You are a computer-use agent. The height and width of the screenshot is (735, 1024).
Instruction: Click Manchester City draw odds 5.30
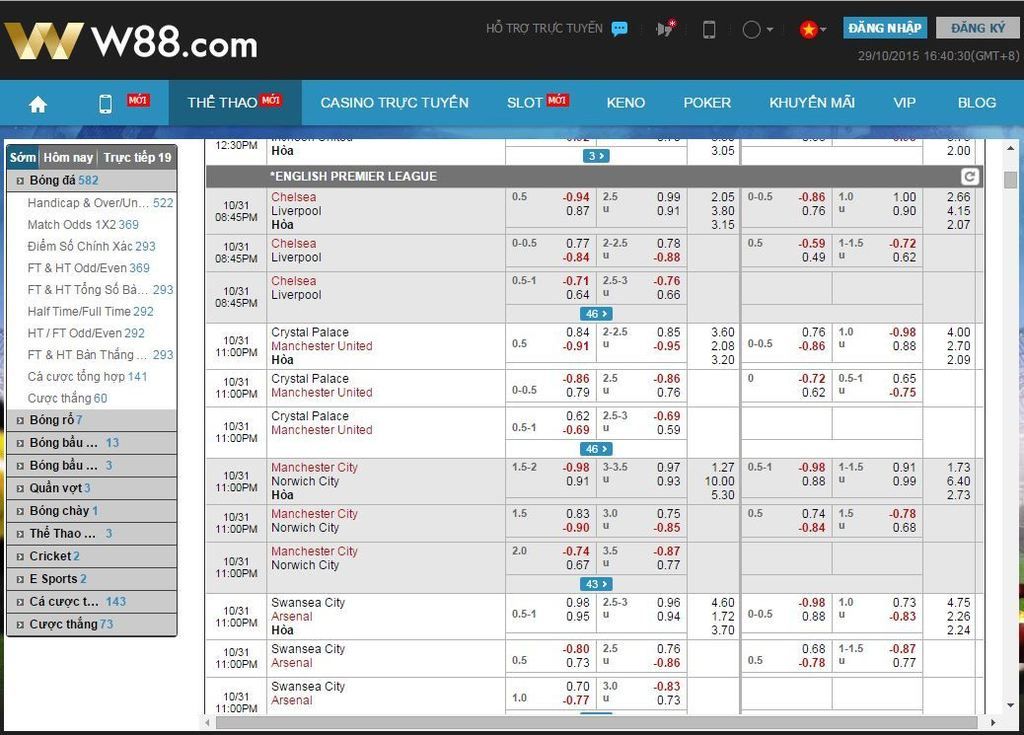(723, 495)
